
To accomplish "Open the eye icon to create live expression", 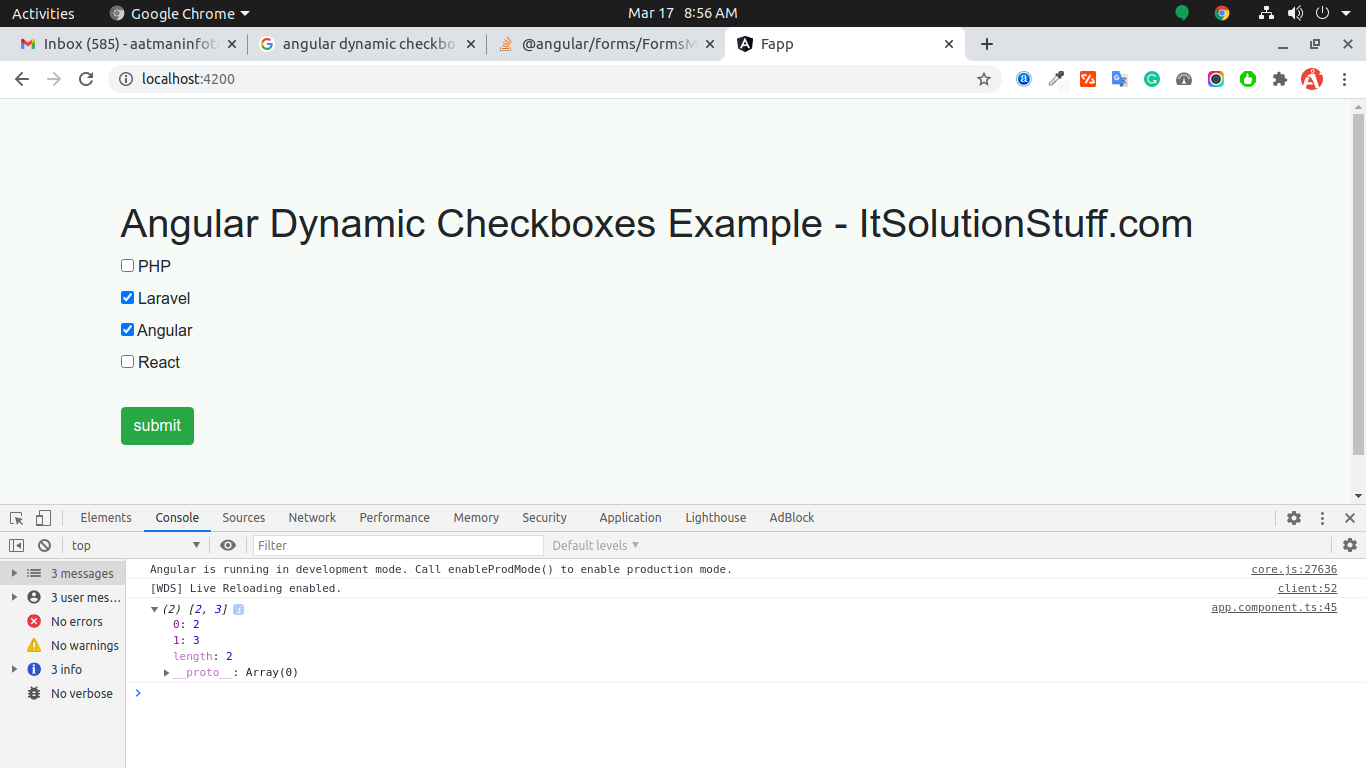I will point(228,545).
